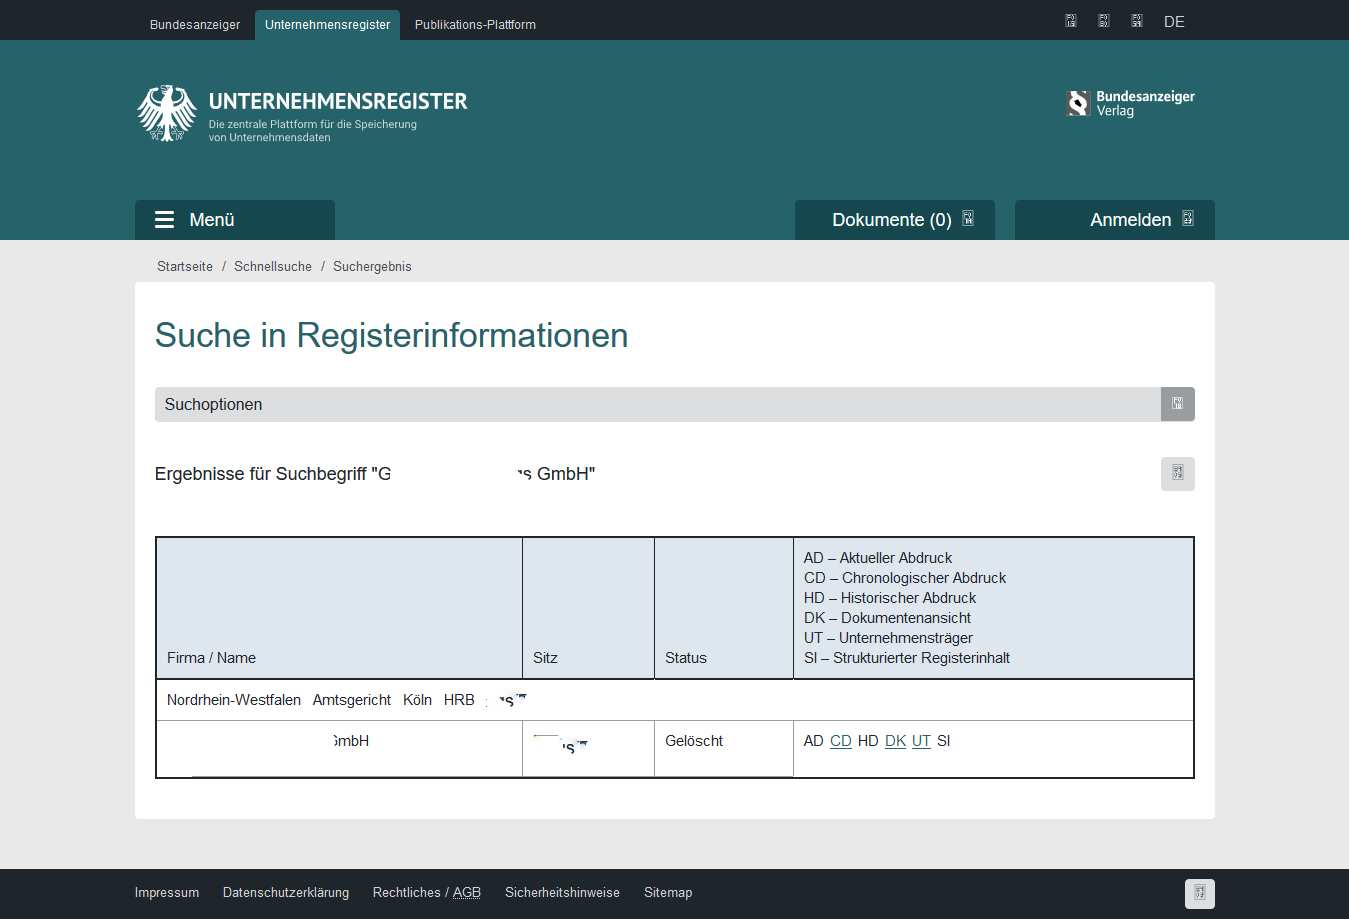Click the icon button in the footer bar
Viewport: 1349px width, 919px height.
tap(1199, 893)
